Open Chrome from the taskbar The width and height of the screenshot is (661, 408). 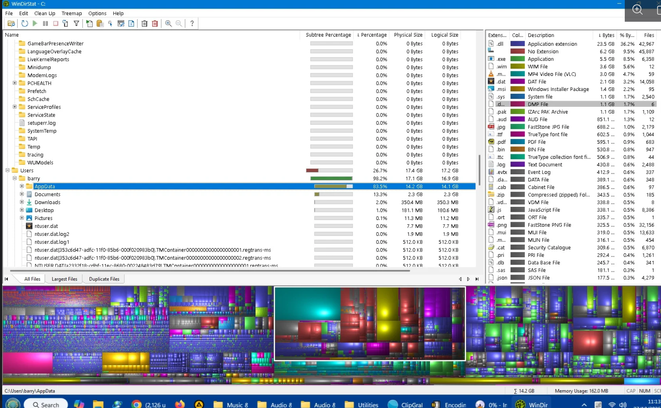tap(136, 404)
